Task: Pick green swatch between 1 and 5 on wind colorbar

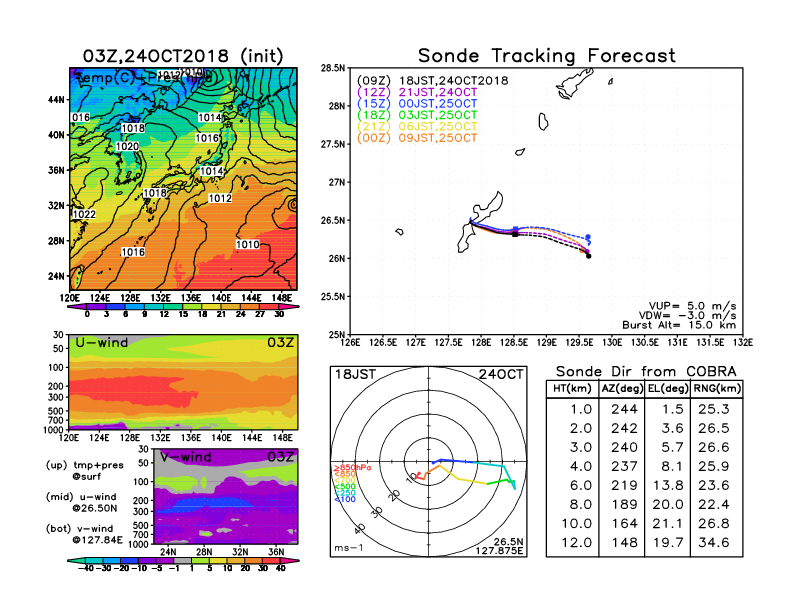Action: [x=201, y=560]
